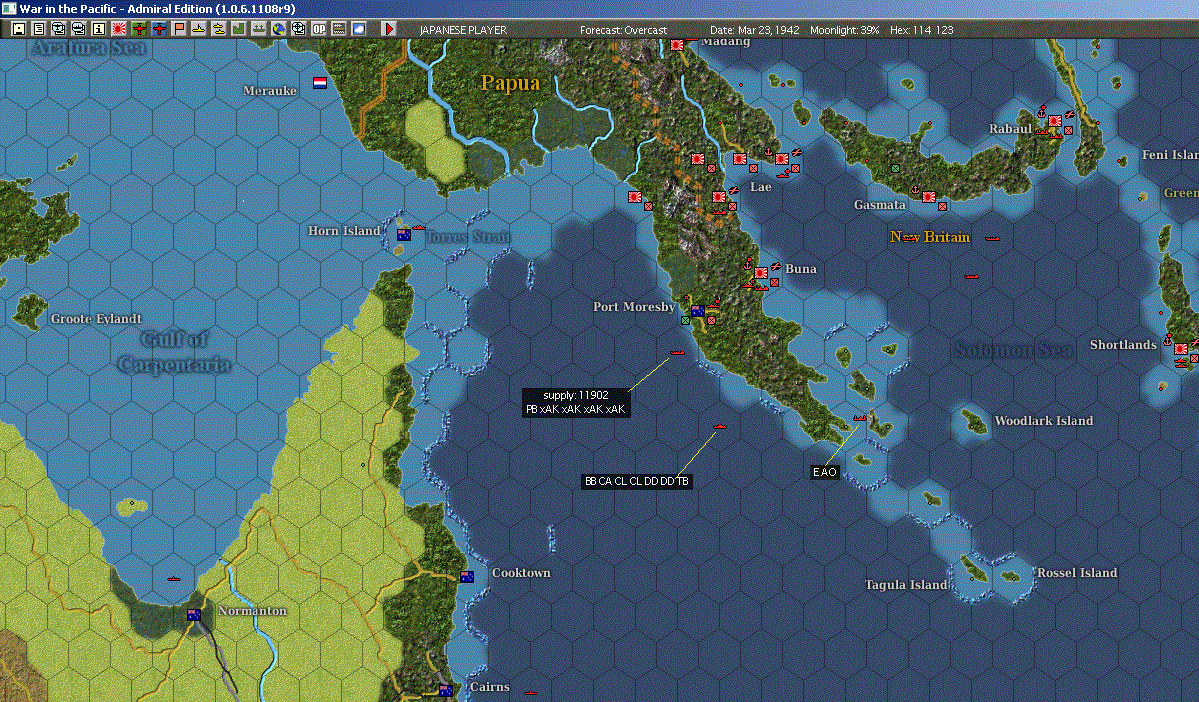Click the 'Forecast: Overcast' status text
1199x702 pixels.
(623, 30)
